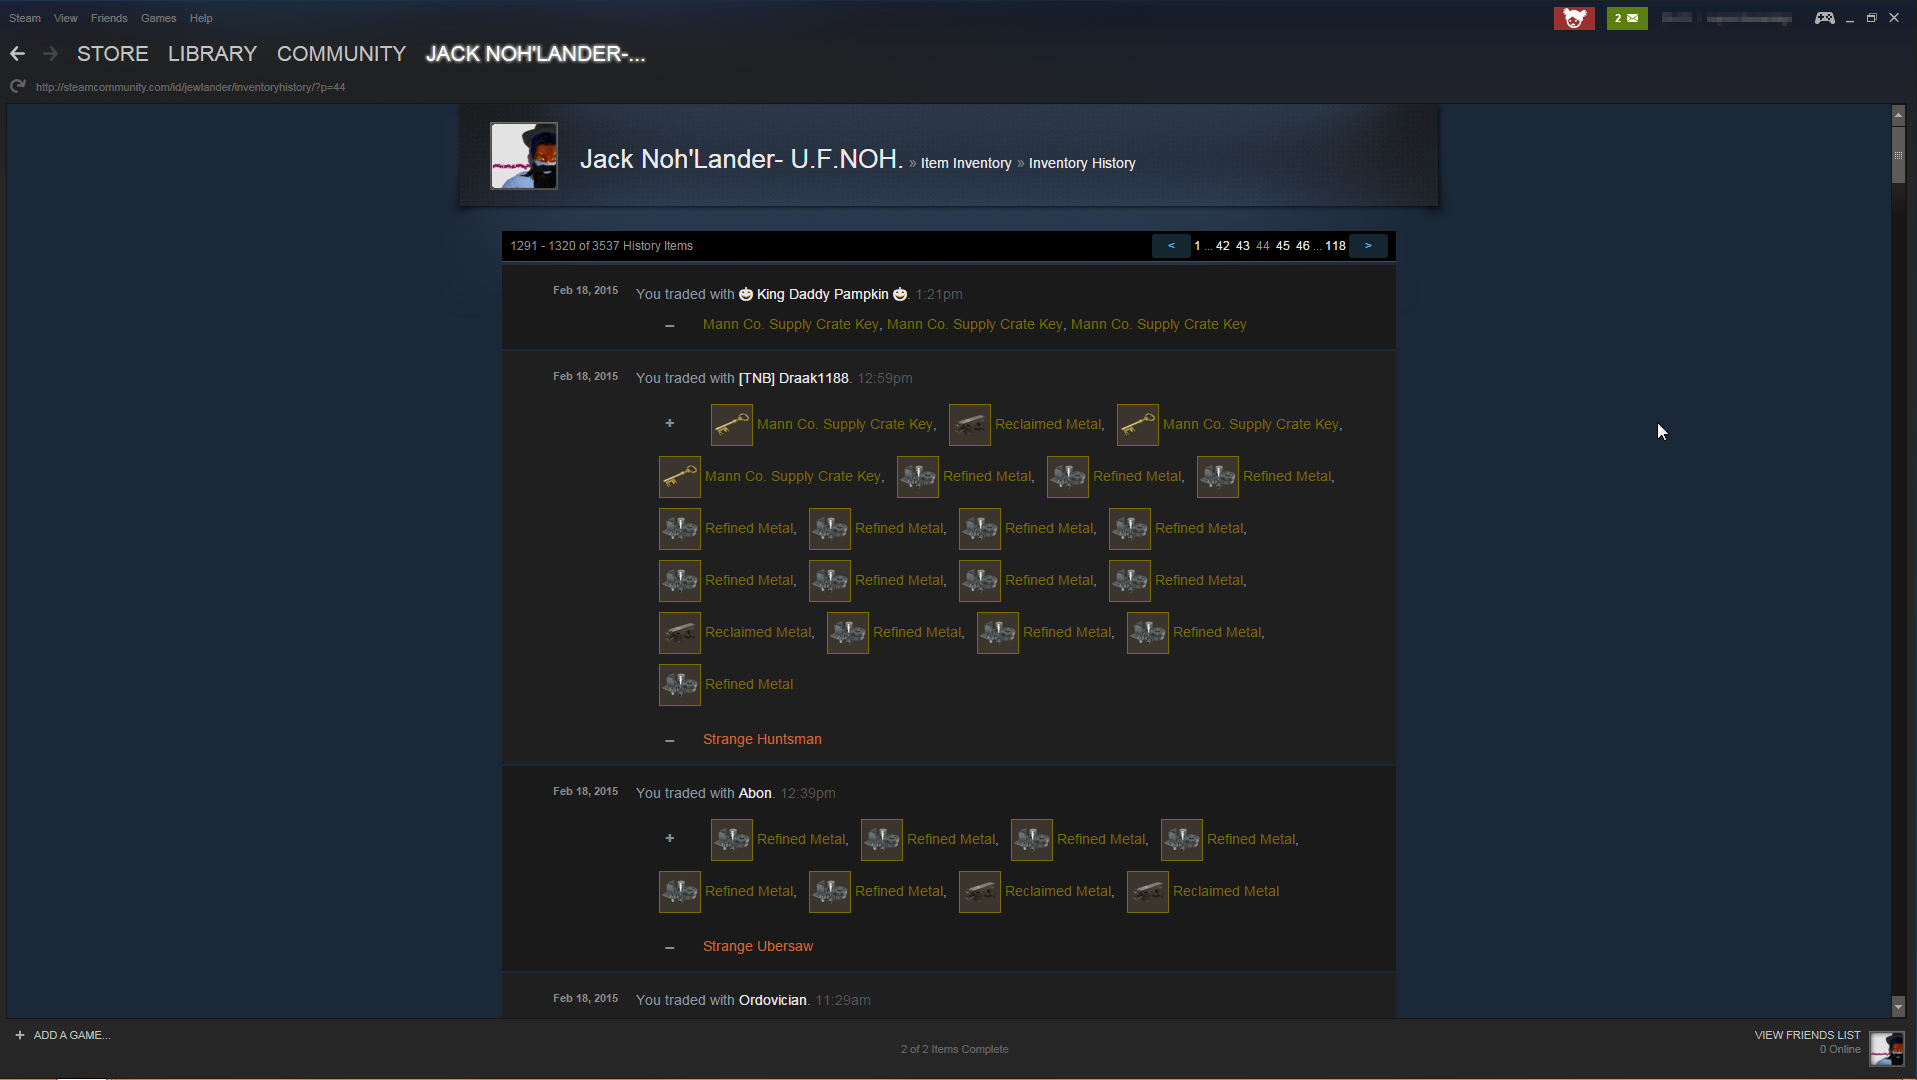This screenshot has width=1917, height=1080.
Task: Open Big Picture mode controller icon
Action: 1824,18
